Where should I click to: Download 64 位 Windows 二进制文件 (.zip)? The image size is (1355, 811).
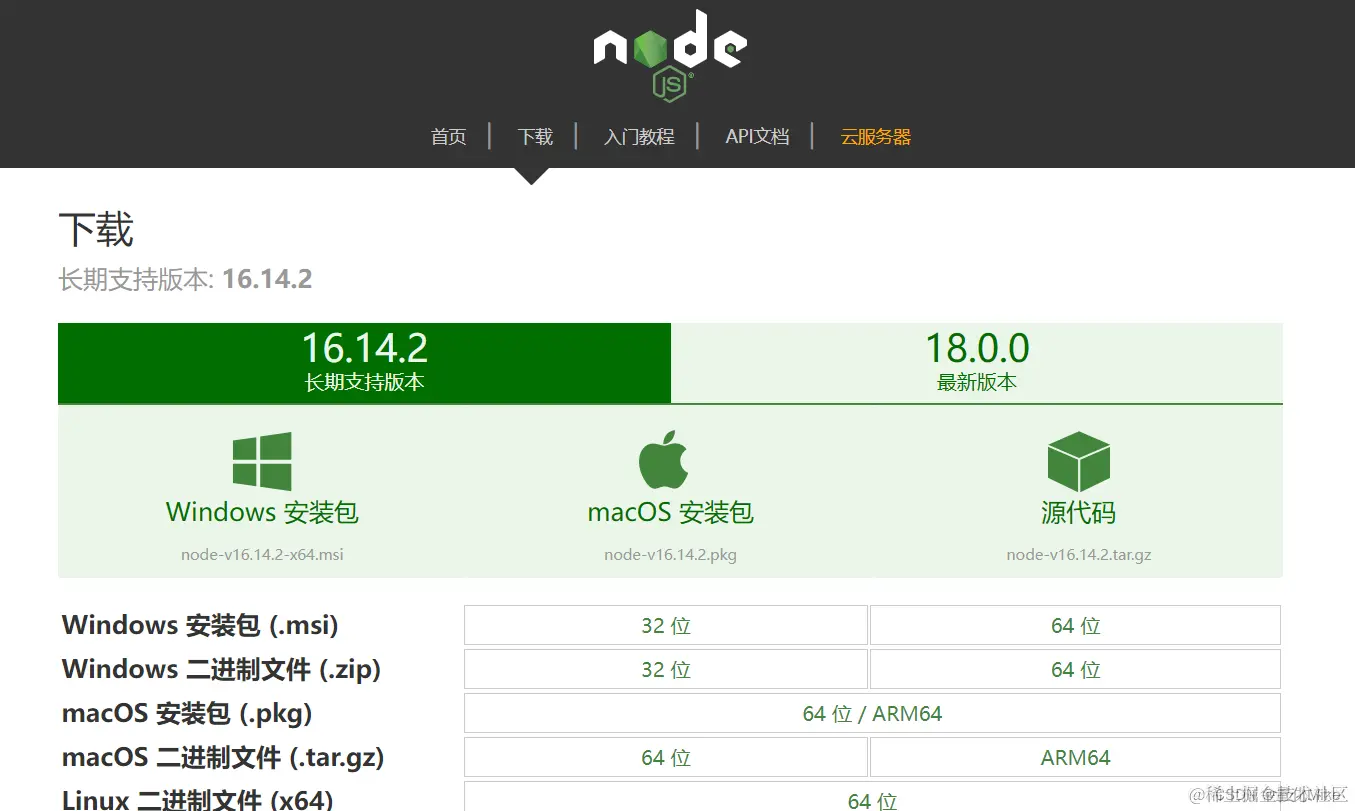[x=1075, y=669]
